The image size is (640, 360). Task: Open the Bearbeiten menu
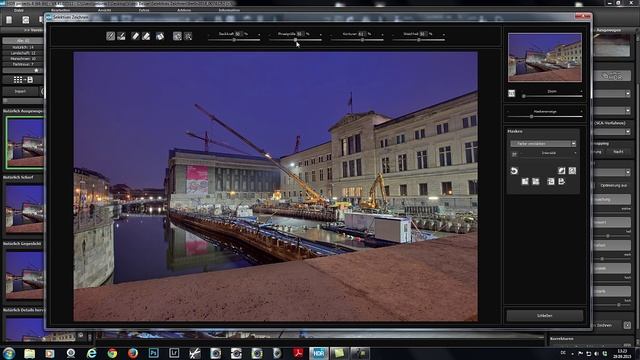(x=60, y=10)
